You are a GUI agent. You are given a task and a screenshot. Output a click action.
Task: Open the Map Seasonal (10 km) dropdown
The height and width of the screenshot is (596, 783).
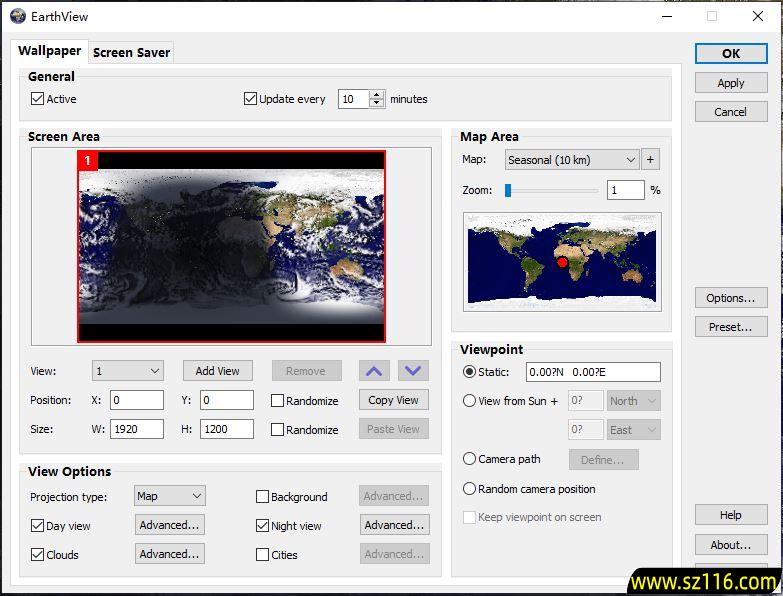point(572,160)
